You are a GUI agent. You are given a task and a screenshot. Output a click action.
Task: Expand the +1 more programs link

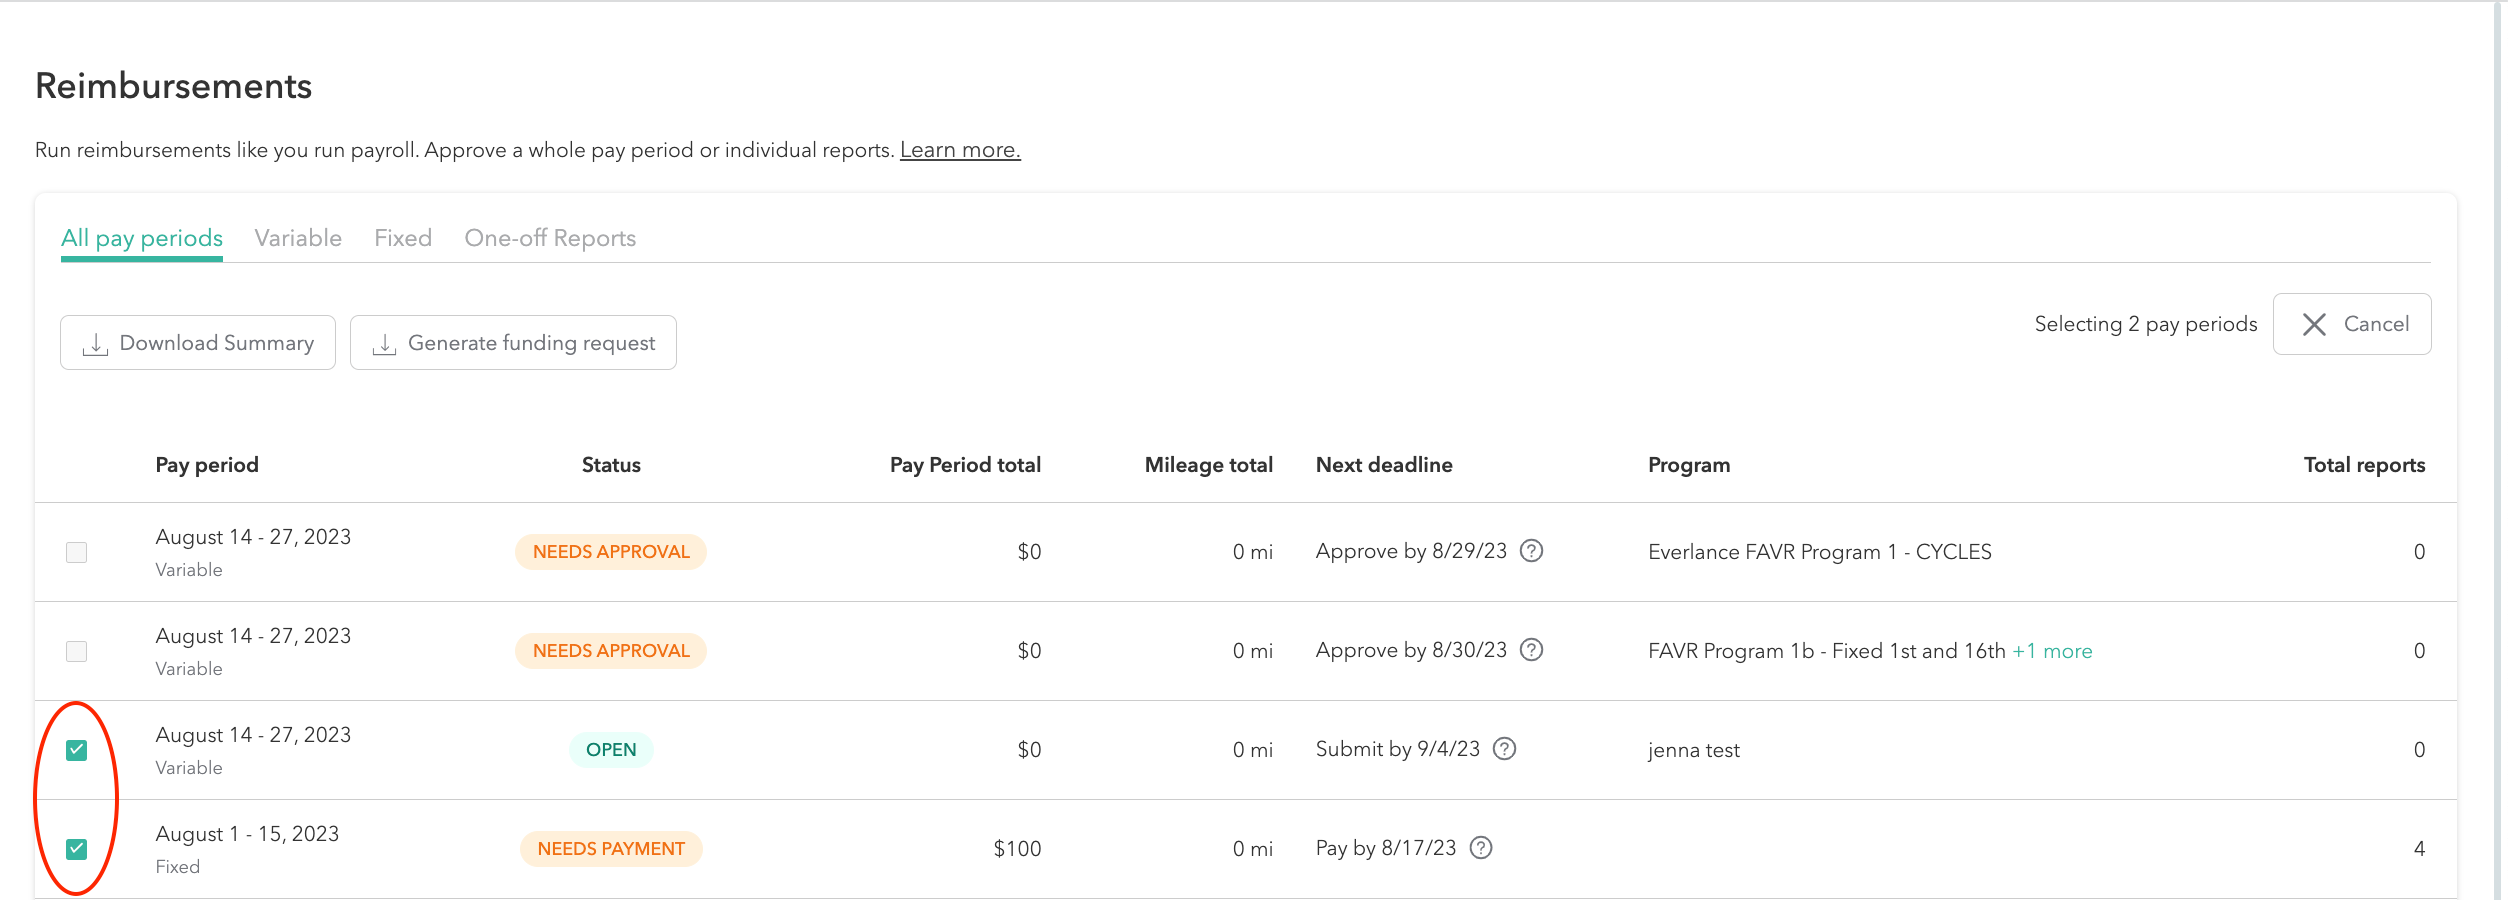2052,650
